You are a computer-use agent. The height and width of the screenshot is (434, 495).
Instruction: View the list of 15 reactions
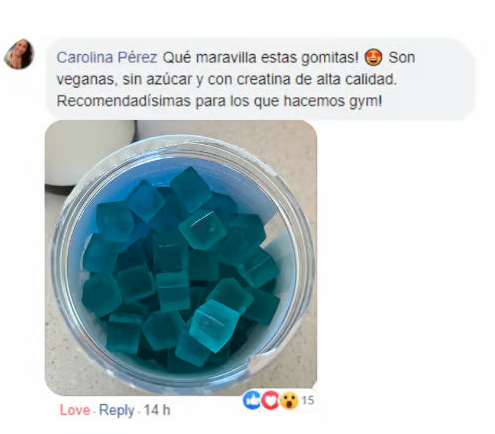(x=308, y=400)
